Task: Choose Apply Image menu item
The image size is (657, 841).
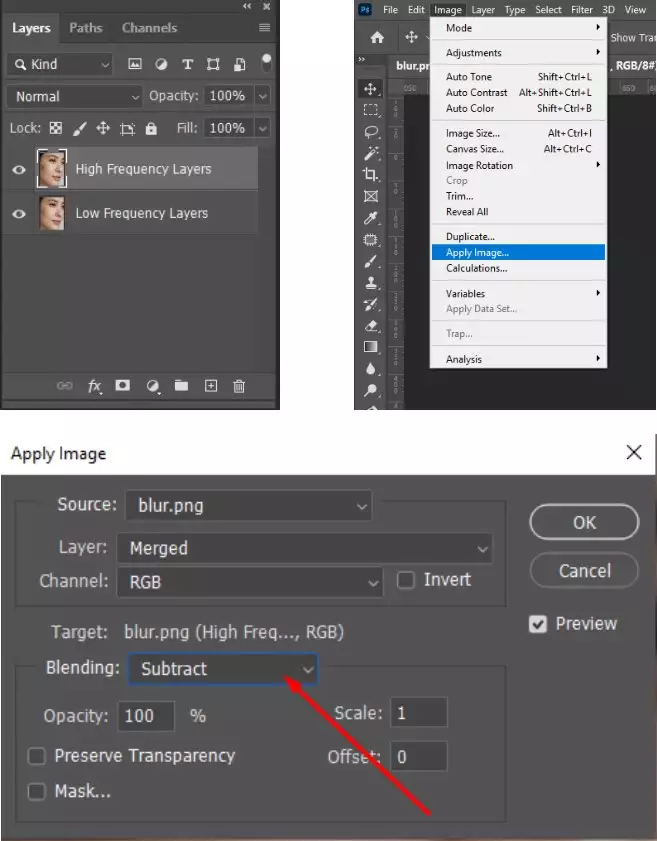Action: 519,252
